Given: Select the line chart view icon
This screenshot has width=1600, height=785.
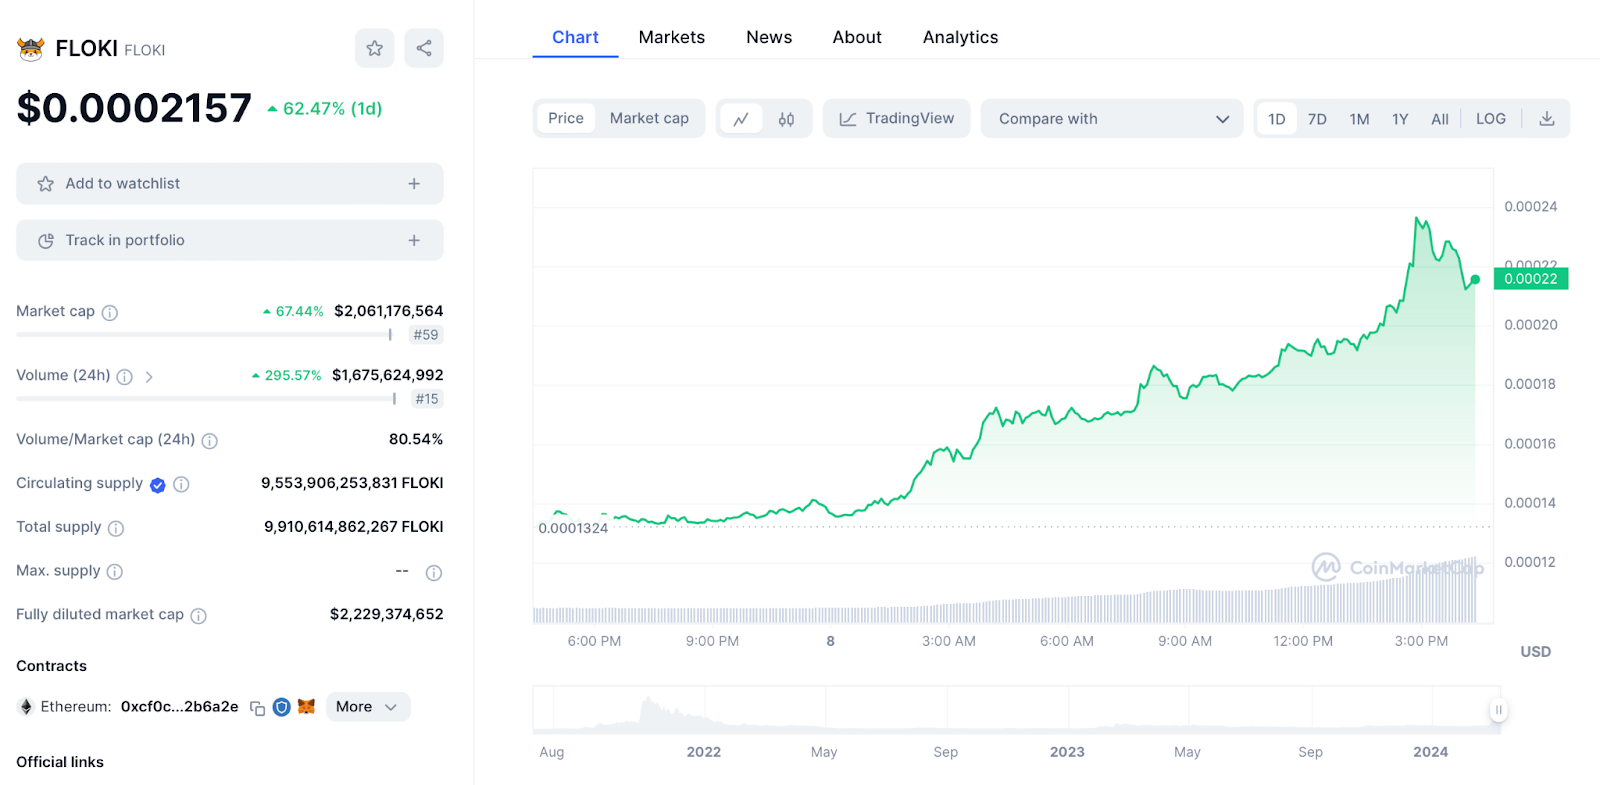Looking at the screenshot, I should 741,119.
